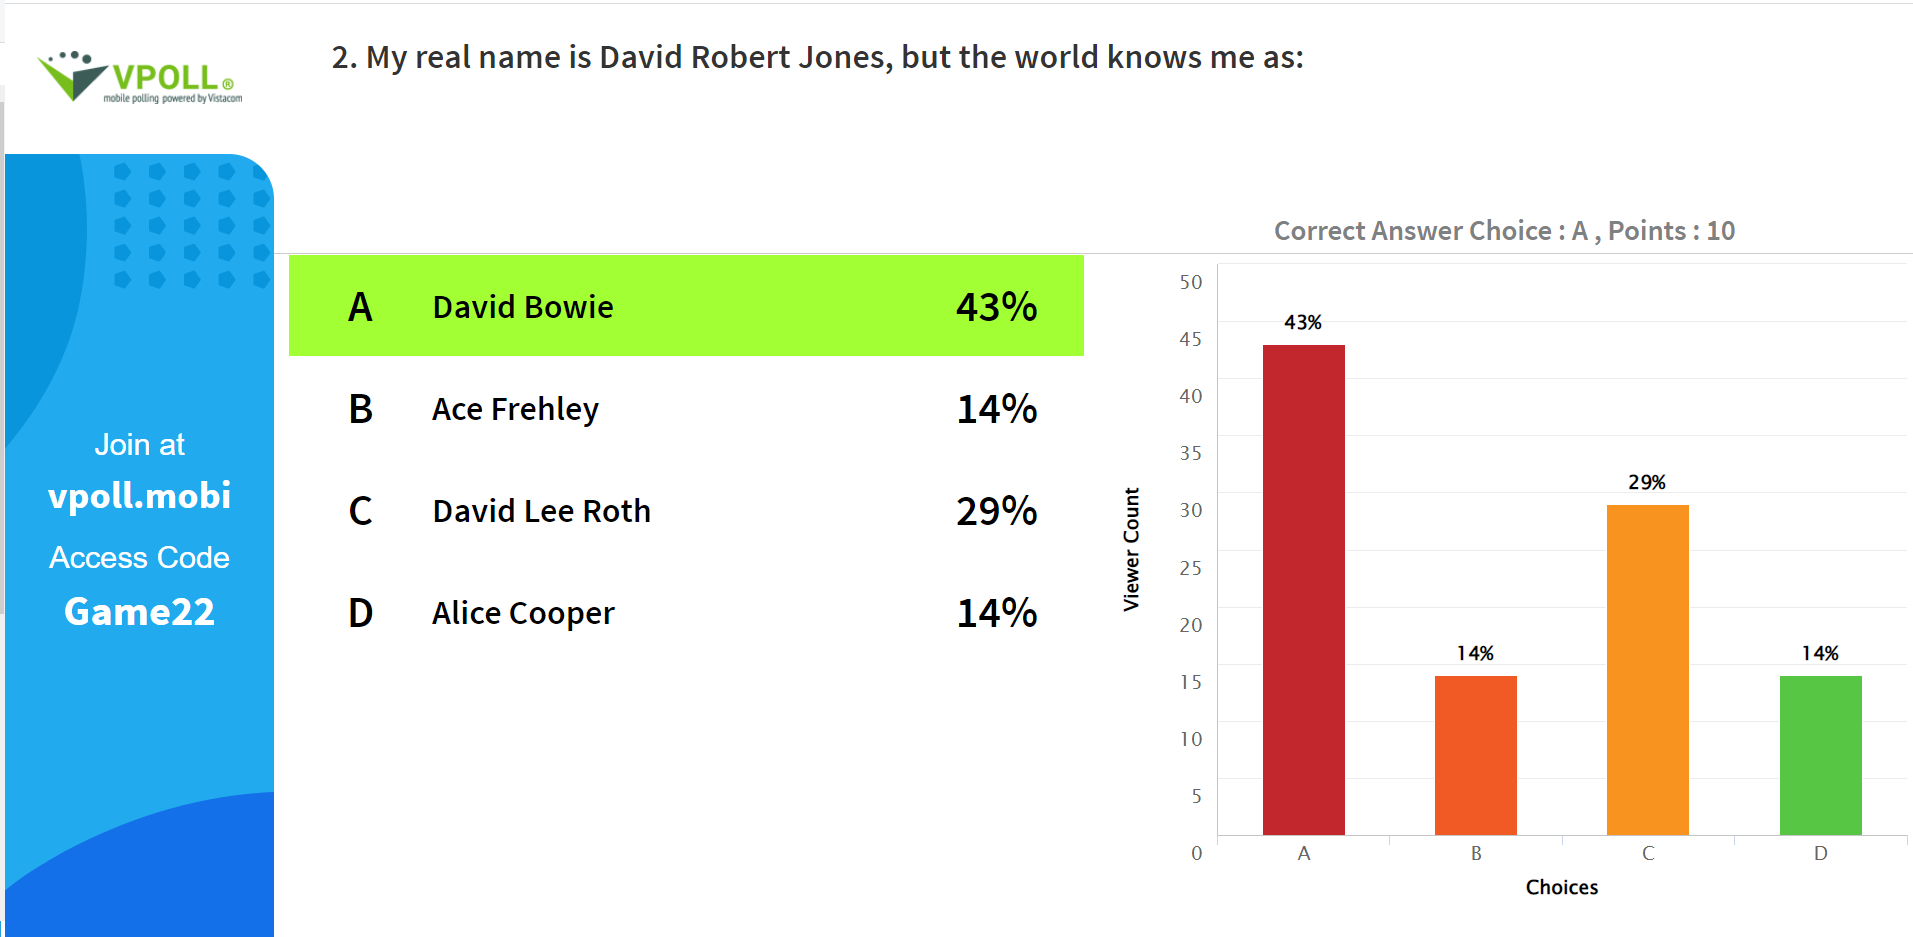Click the 29% label above bar C
Screen dimensions: 1913x937
pyautogui.click(x=1647, y=482)
